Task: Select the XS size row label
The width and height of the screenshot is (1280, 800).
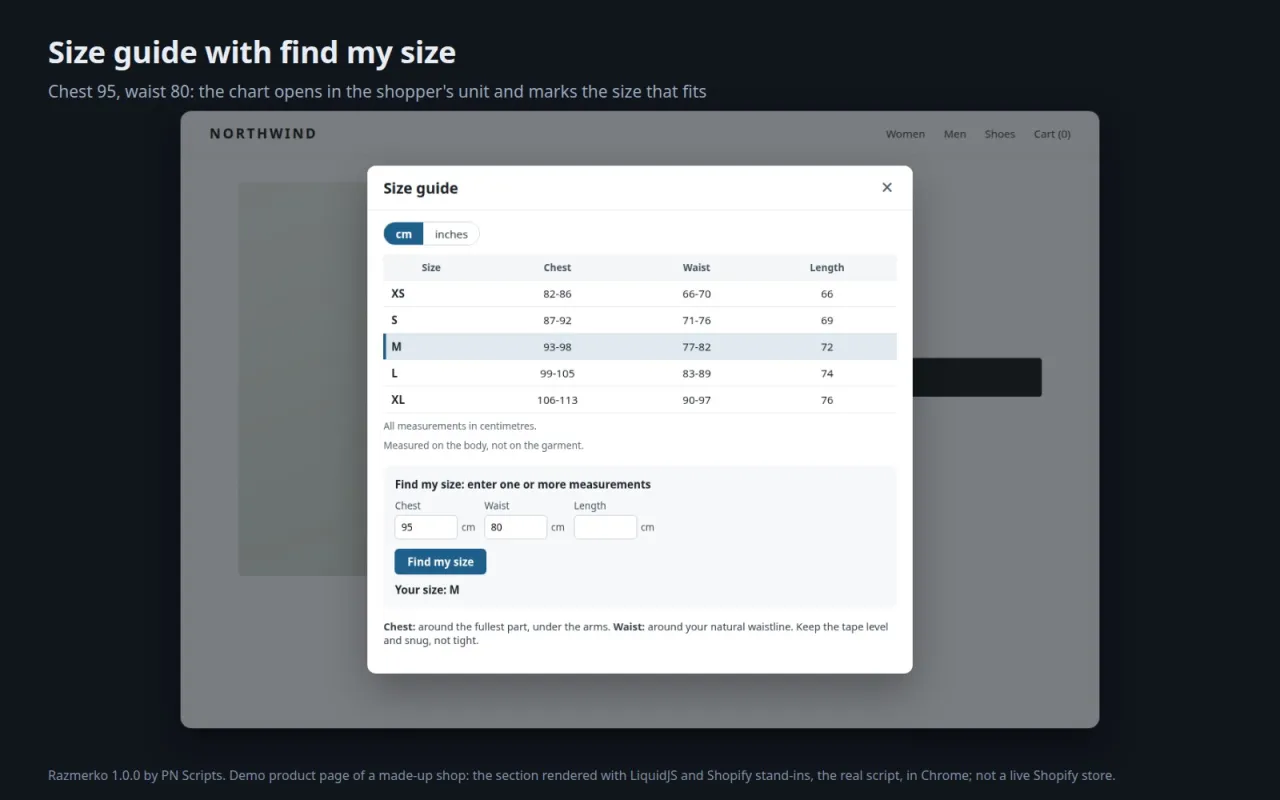Action: click(398, 294)
